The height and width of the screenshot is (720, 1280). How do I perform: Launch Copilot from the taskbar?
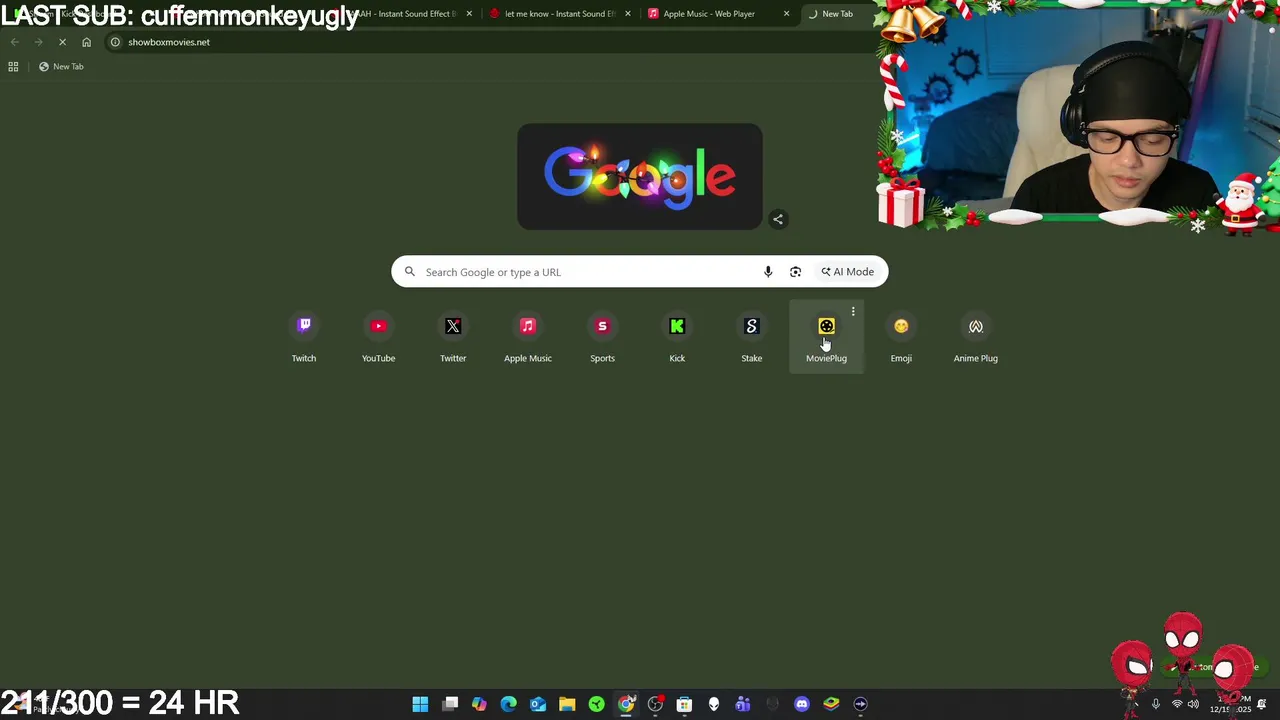(x=479, y=704)
